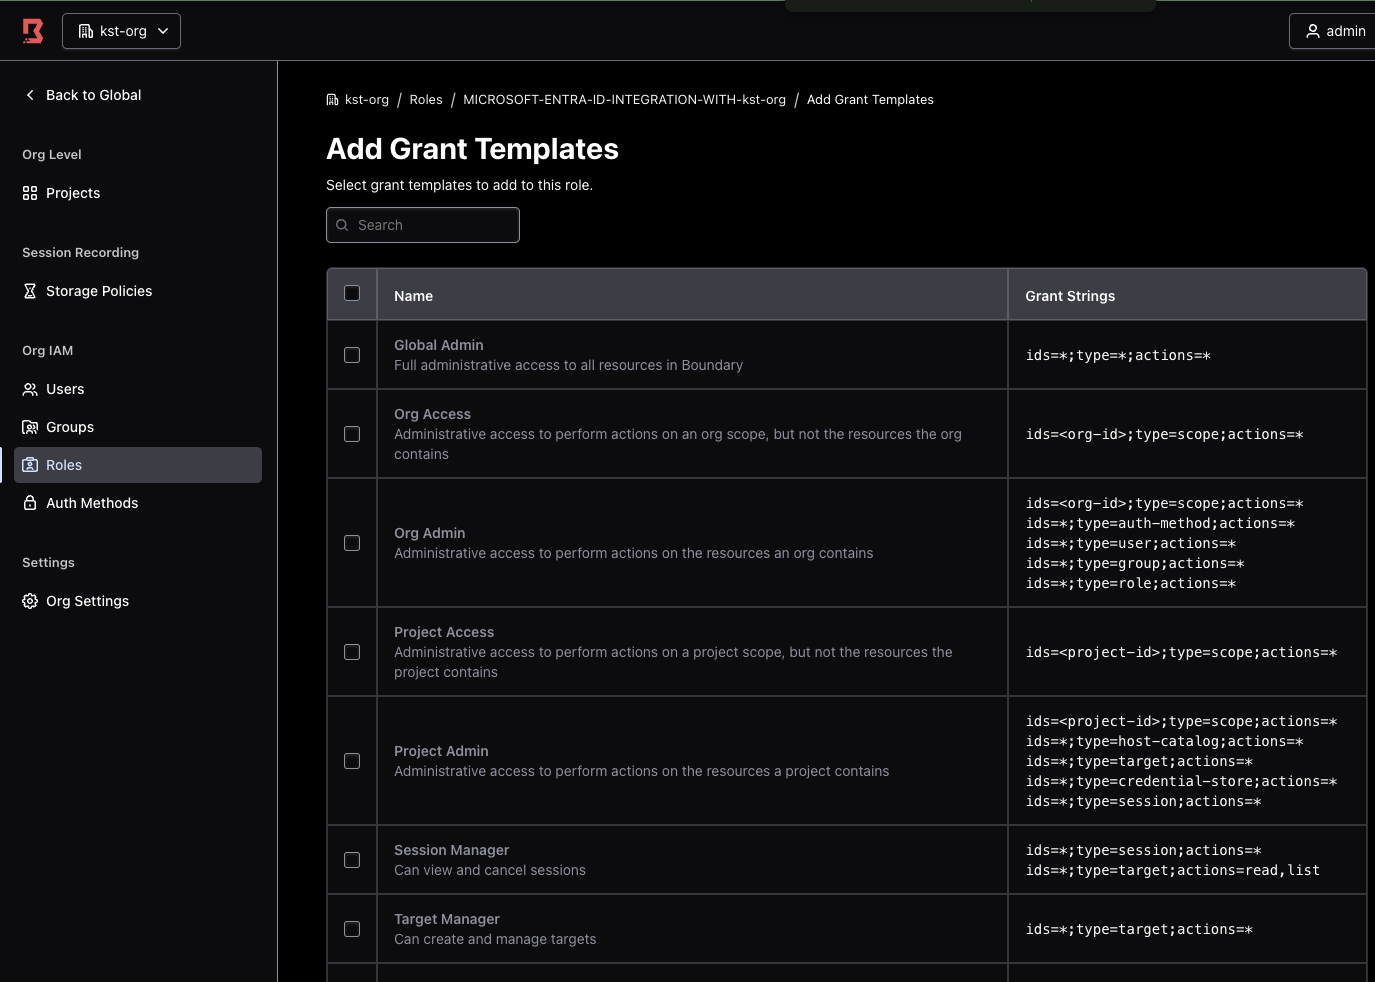Open the kst-org scope dropdown
Image resolution: width=1375 pixels, height=982 pixels.
(x=121, y=31)
